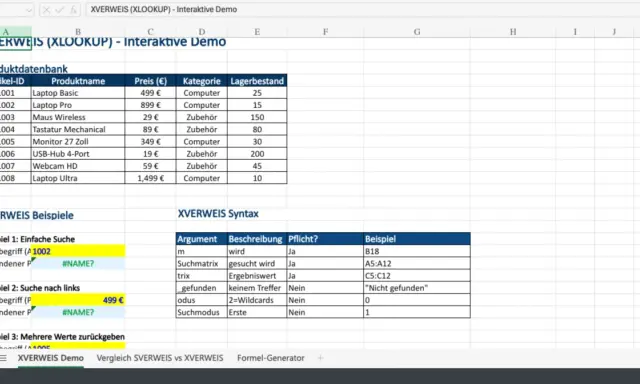Image resolution: width=640 pixels, height=384 pixels.
Task: Select column A header
Action: 16,32
